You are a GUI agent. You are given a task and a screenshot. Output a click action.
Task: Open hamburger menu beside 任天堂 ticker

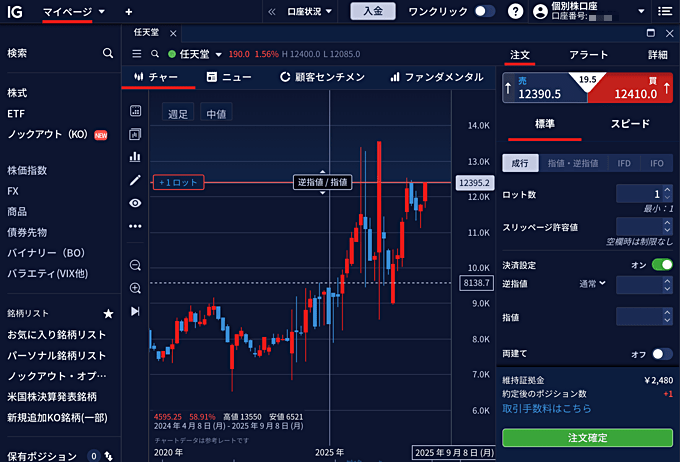pyautogui.click(x=137, y=54)
